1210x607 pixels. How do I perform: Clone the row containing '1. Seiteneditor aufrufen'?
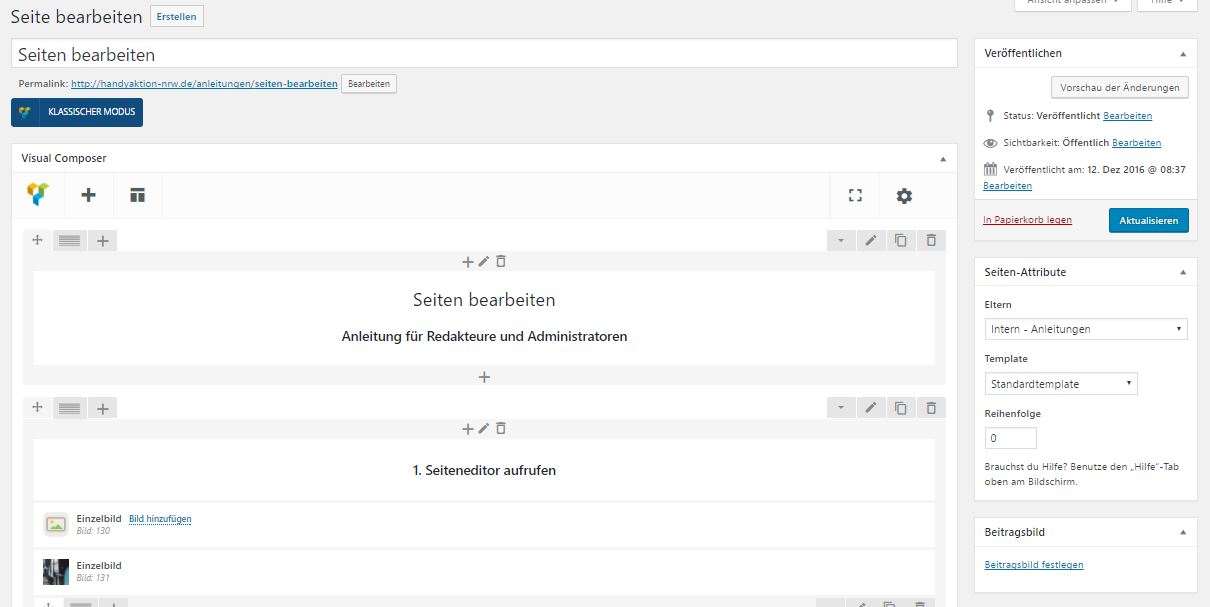[901, 408]
